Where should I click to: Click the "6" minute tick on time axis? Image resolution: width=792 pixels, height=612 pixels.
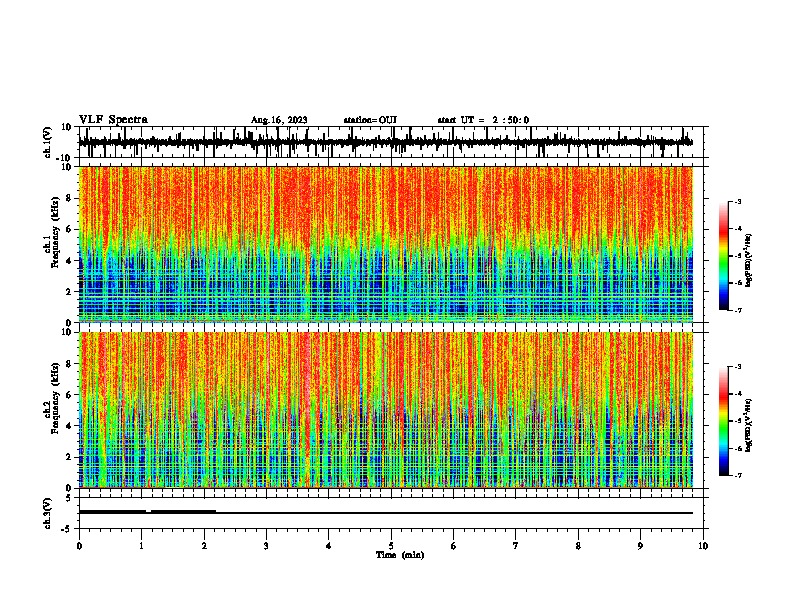(454, 546)
